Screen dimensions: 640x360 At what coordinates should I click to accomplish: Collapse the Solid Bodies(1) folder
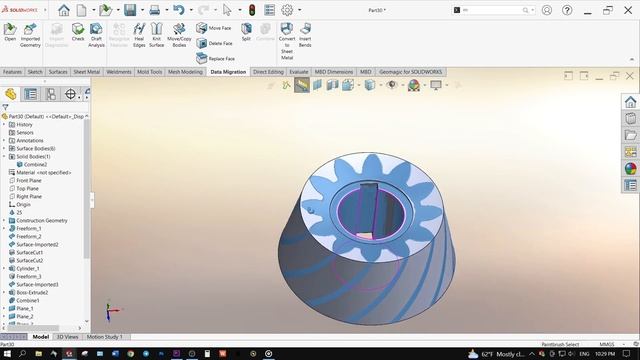[x=4, y=156]
